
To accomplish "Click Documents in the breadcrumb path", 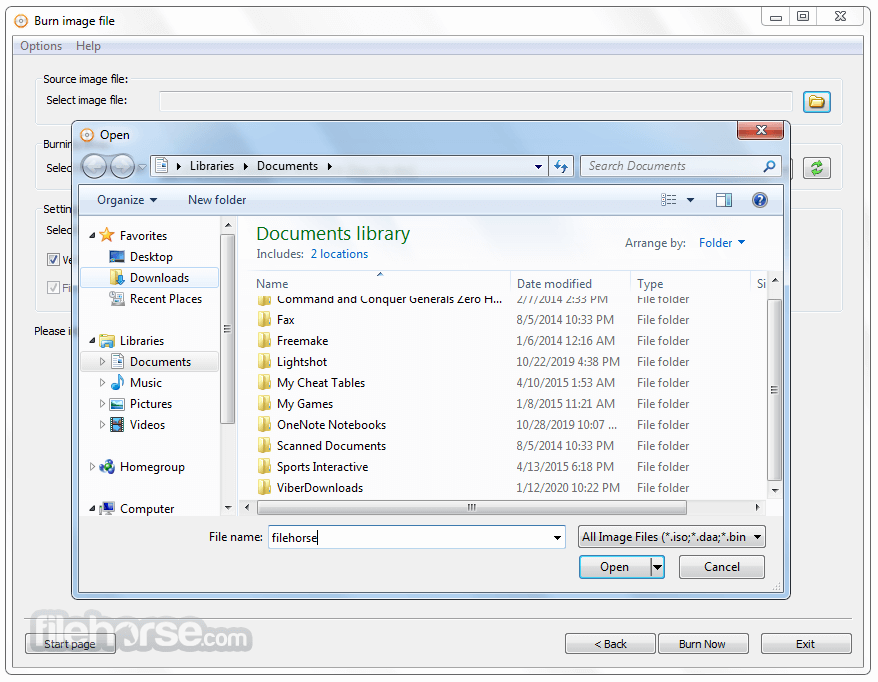I will click(287, 166).
